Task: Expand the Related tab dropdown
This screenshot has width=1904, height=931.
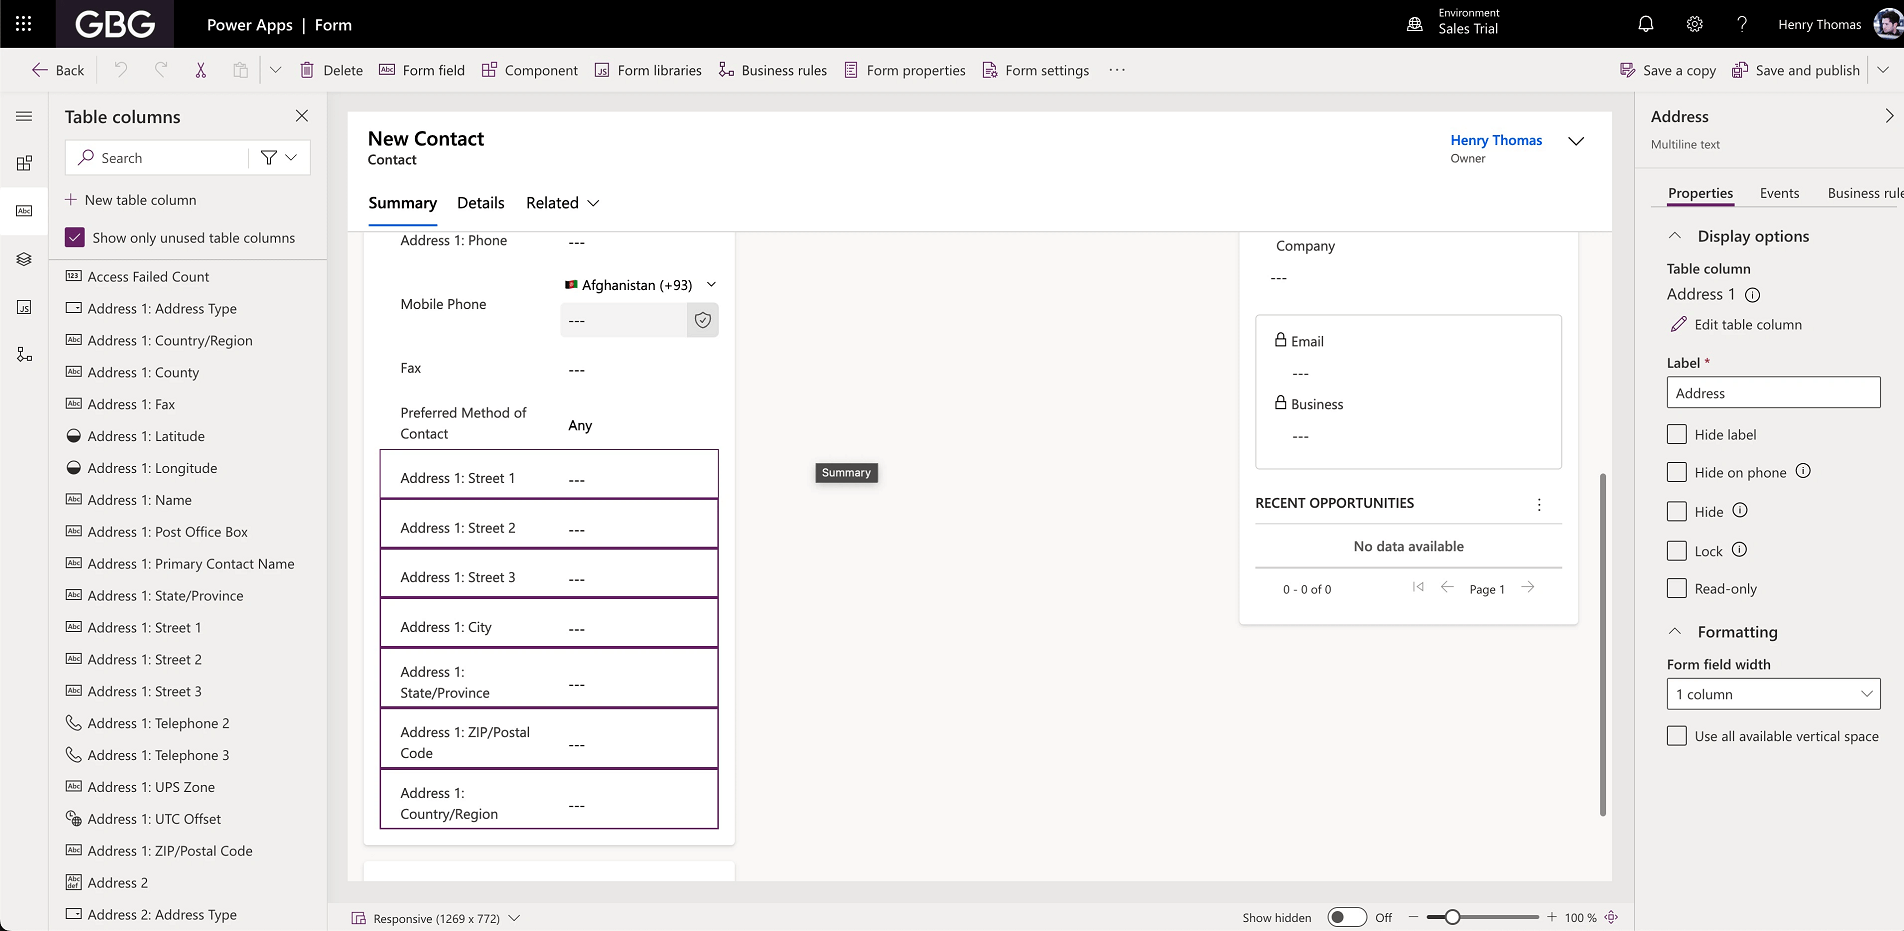Action: [594, 203]
